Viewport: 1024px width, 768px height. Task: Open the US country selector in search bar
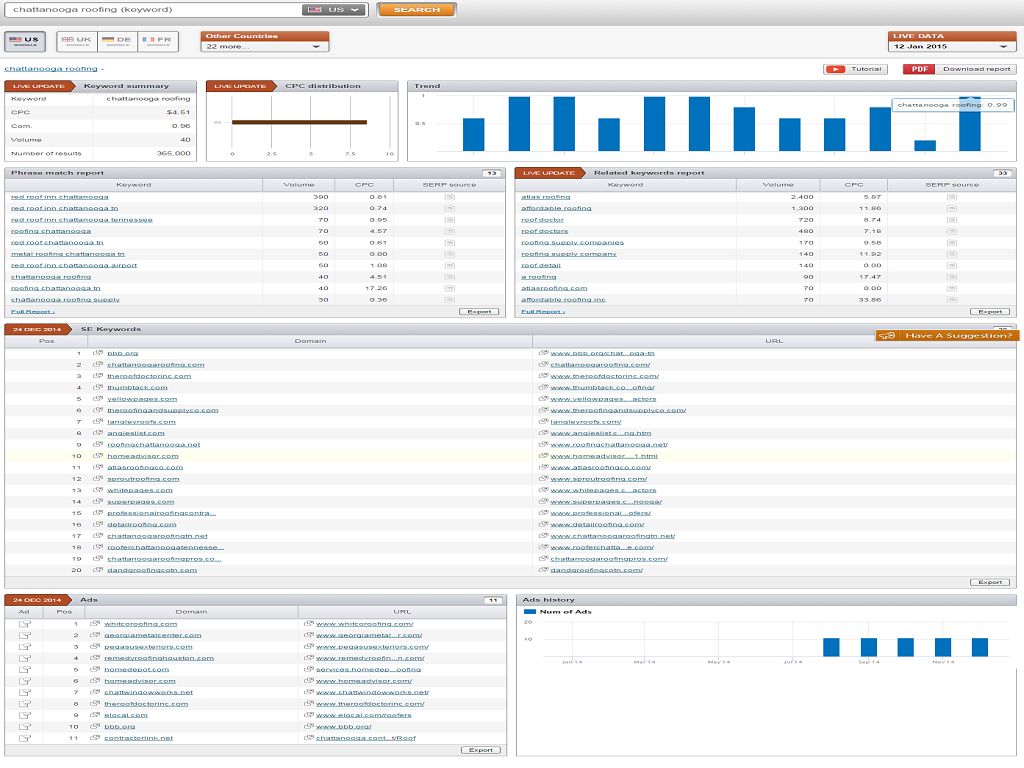pyautogui.click(x=335, y=10)
